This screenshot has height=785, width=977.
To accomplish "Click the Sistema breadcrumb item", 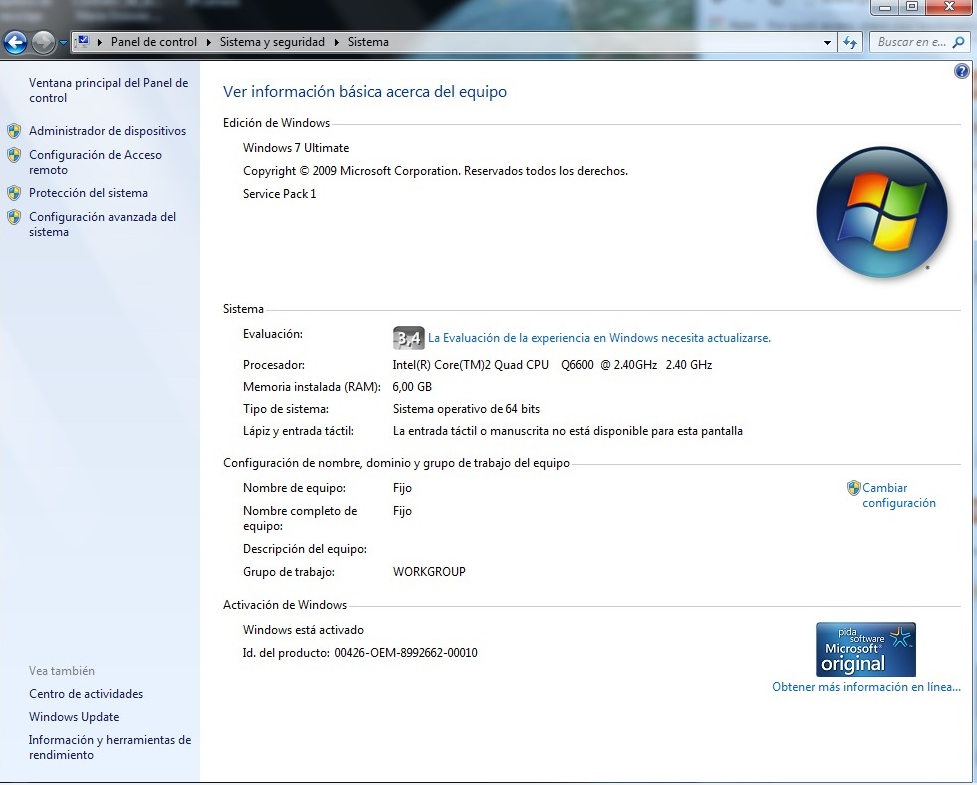I will click(368, 42).
